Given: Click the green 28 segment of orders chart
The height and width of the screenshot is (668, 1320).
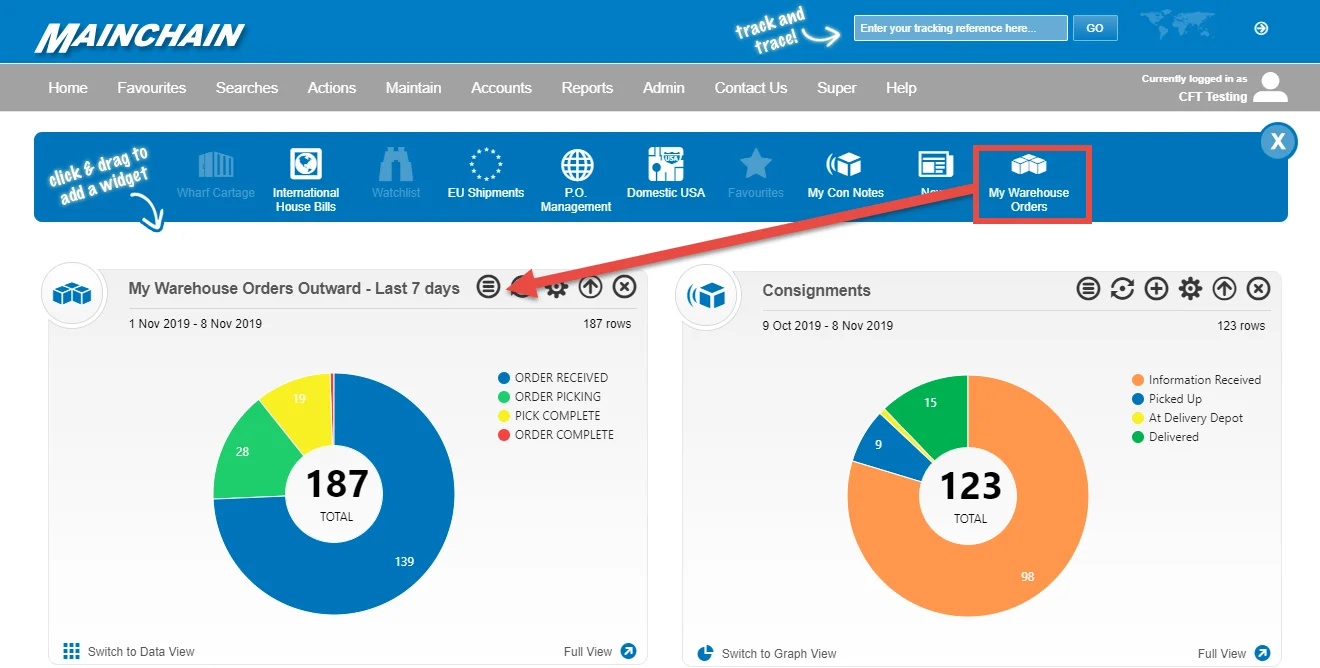Looking at the screenshot, I should pyautogui.click(x=243, y=452).
